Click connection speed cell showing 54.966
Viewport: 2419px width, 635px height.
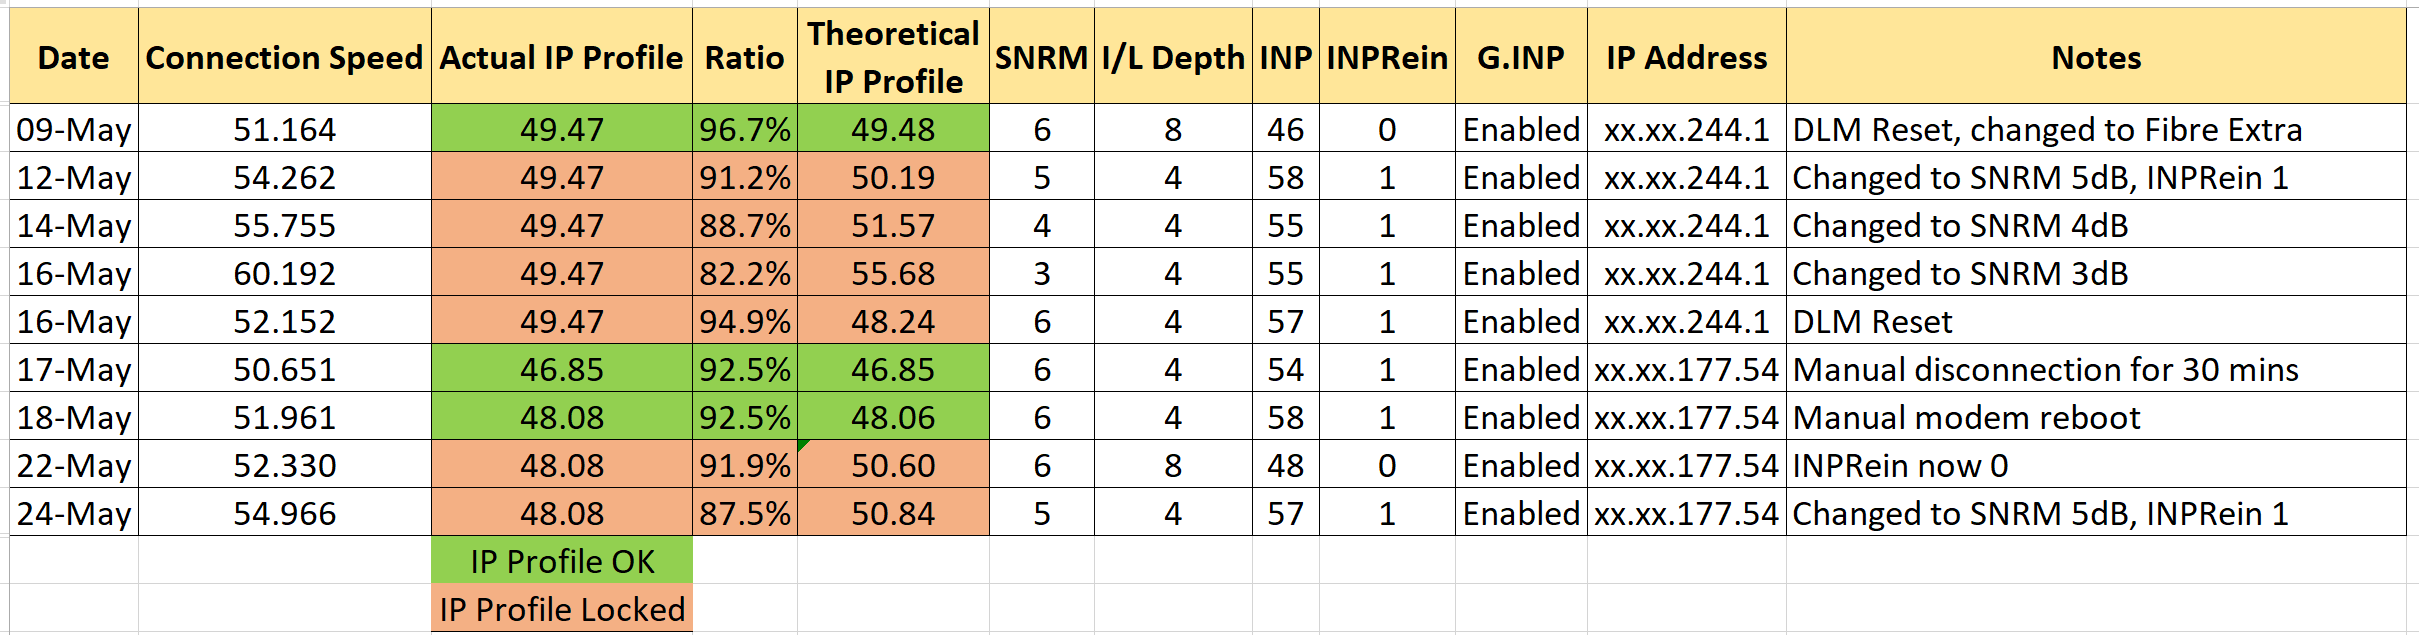(284, 513)
